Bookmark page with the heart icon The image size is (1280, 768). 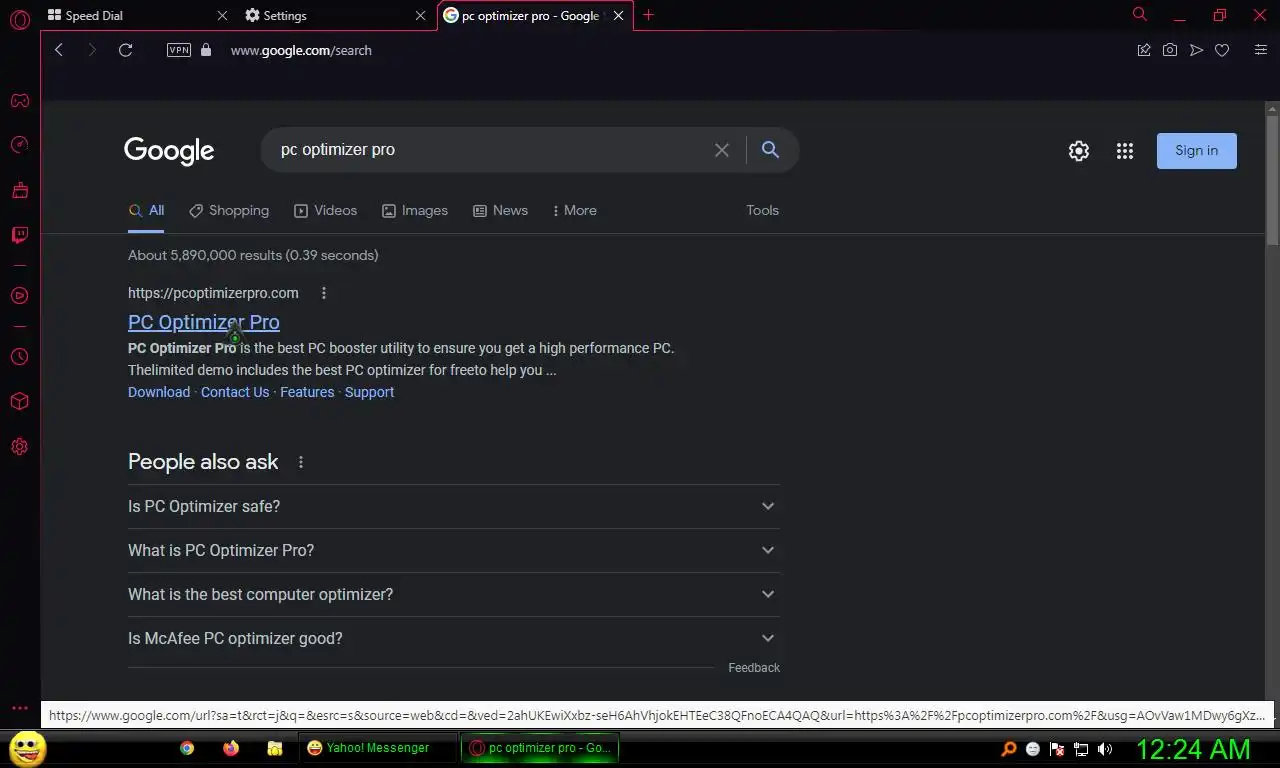click(1222, 50)
